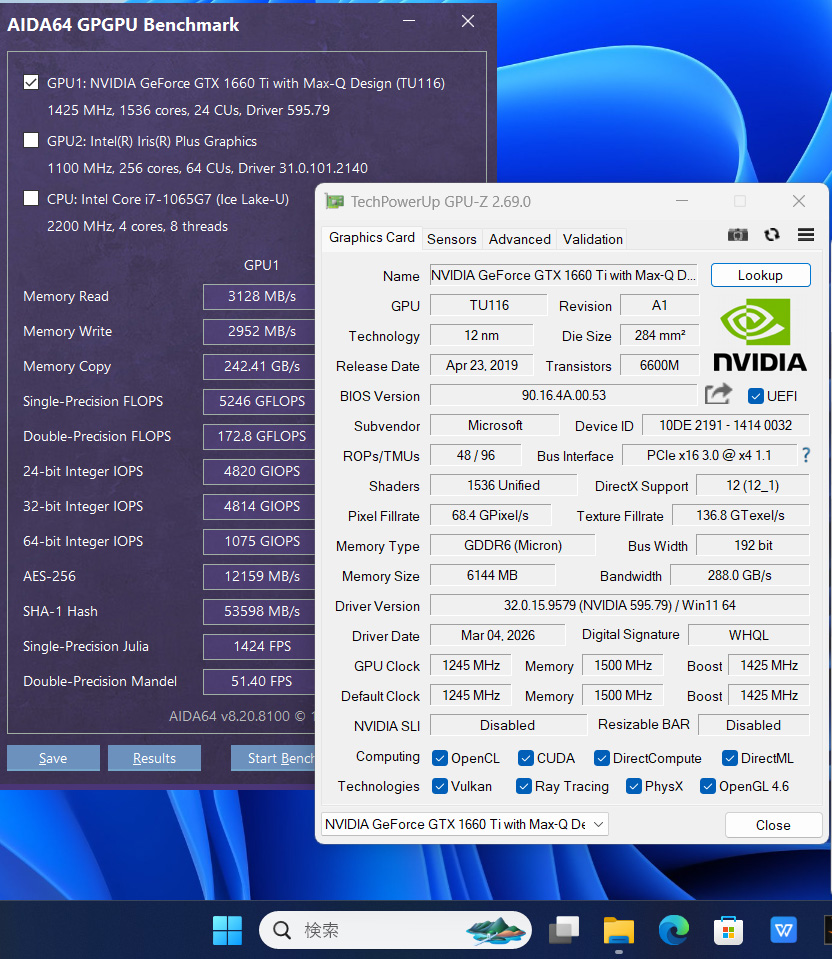Image resolution: width=832 pixels, height=959 pixels.
Task: Close GPU-Z using the title bar X
Action: [799, 201]
